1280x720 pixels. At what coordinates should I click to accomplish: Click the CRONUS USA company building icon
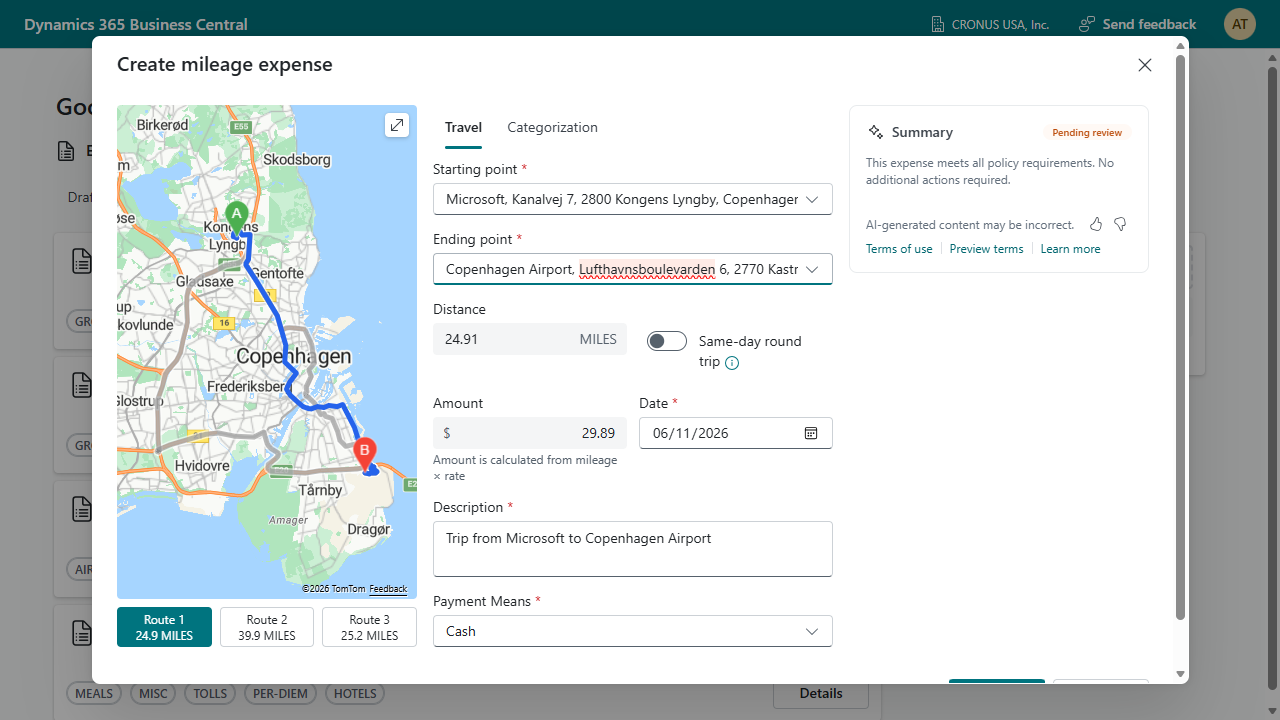938,24
